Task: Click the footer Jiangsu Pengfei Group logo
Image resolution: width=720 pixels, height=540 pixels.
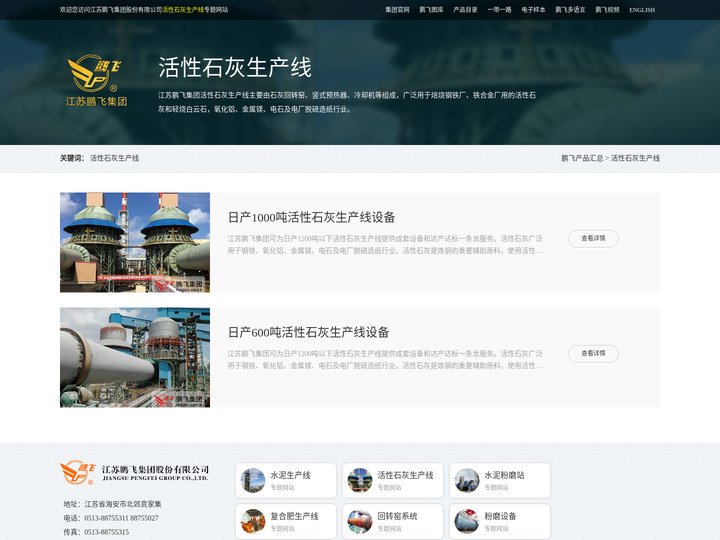Action: point(135,472)
